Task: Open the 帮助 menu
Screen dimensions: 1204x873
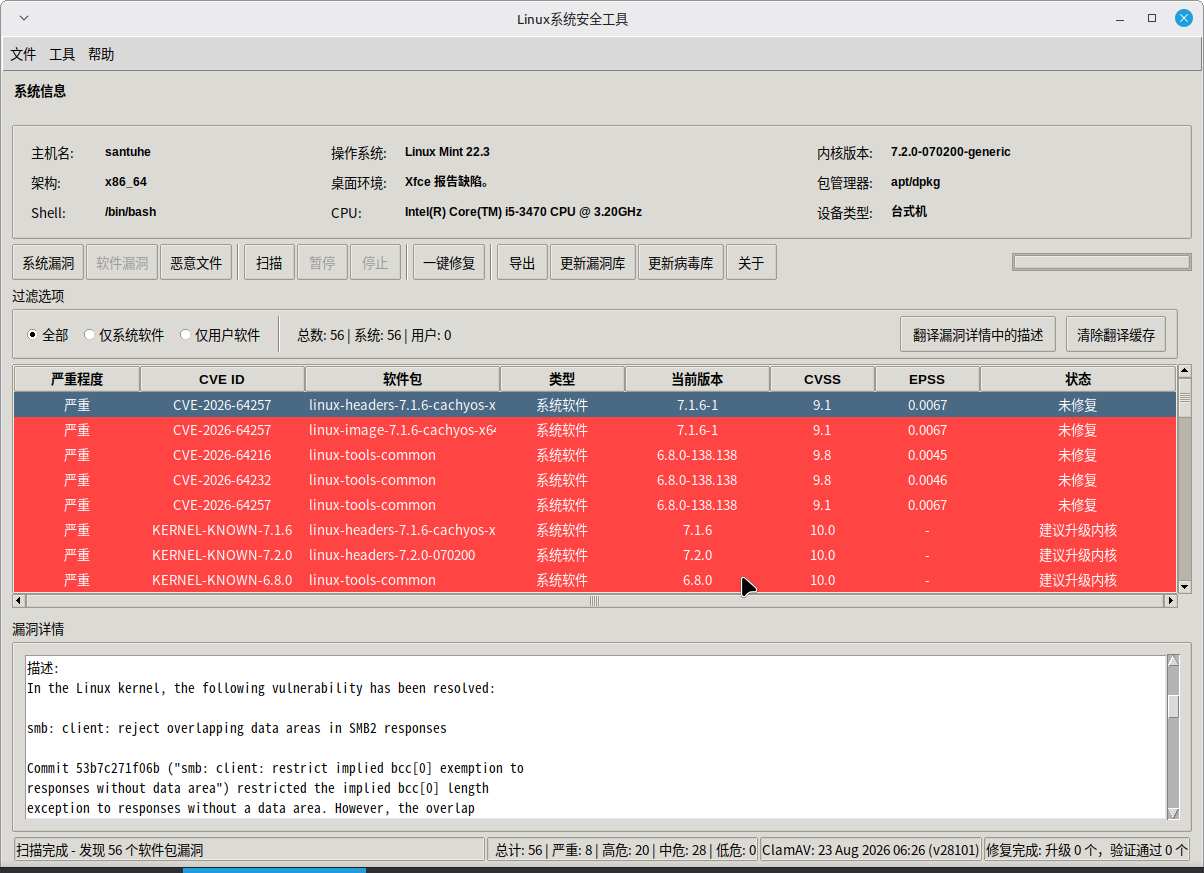Action: pos(101,55)
